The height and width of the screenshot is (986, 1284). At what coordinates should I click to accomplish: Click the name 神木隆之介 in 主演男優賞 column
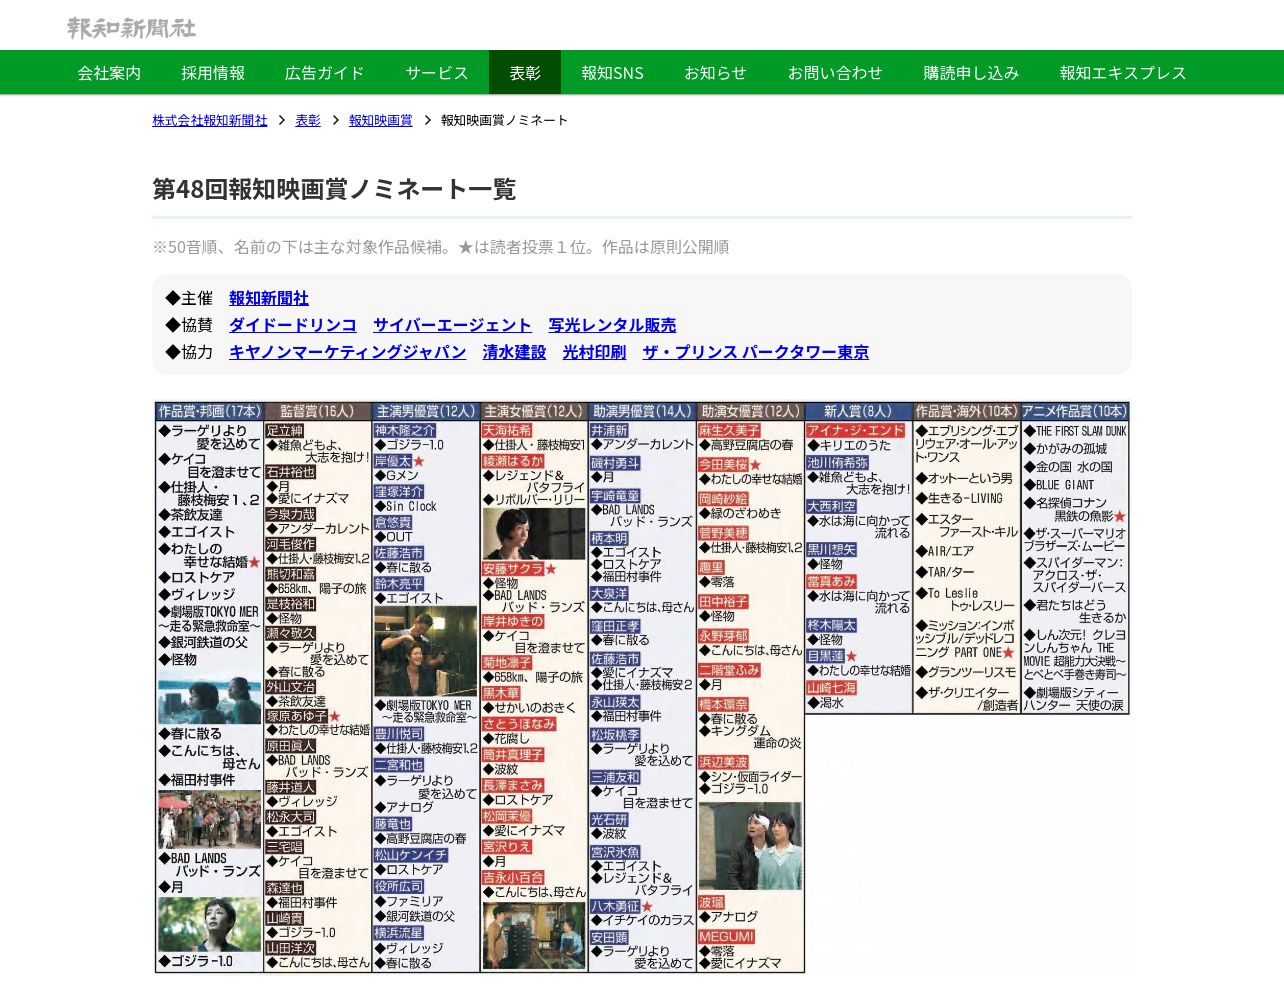pyautogui.click(x=405, y=431)
